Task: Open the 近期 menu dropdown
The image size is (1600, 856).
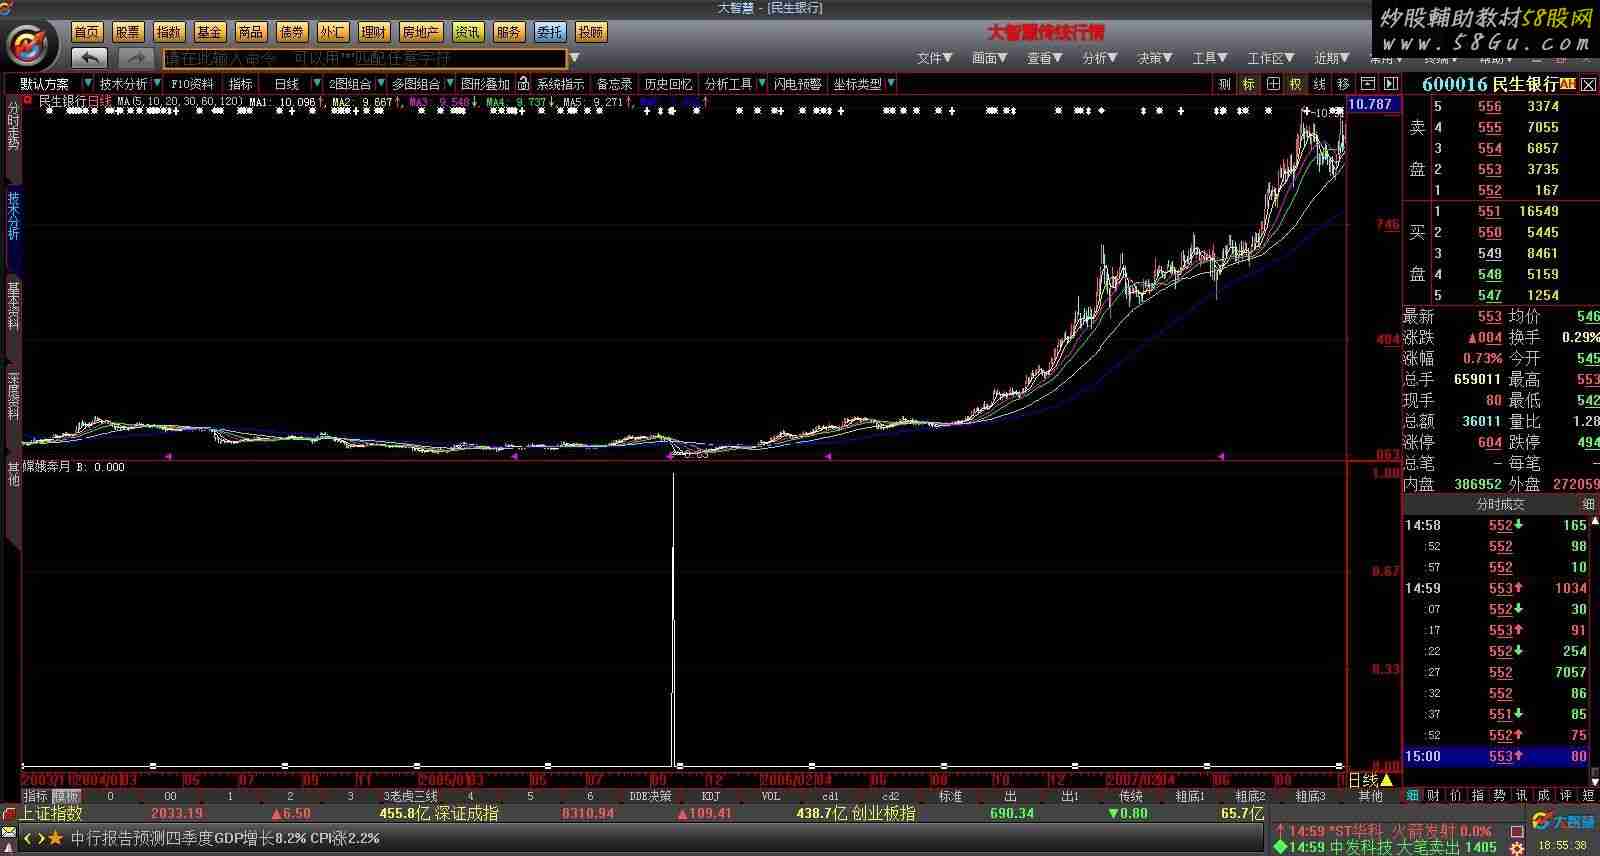Action: tap(1332, 59)
